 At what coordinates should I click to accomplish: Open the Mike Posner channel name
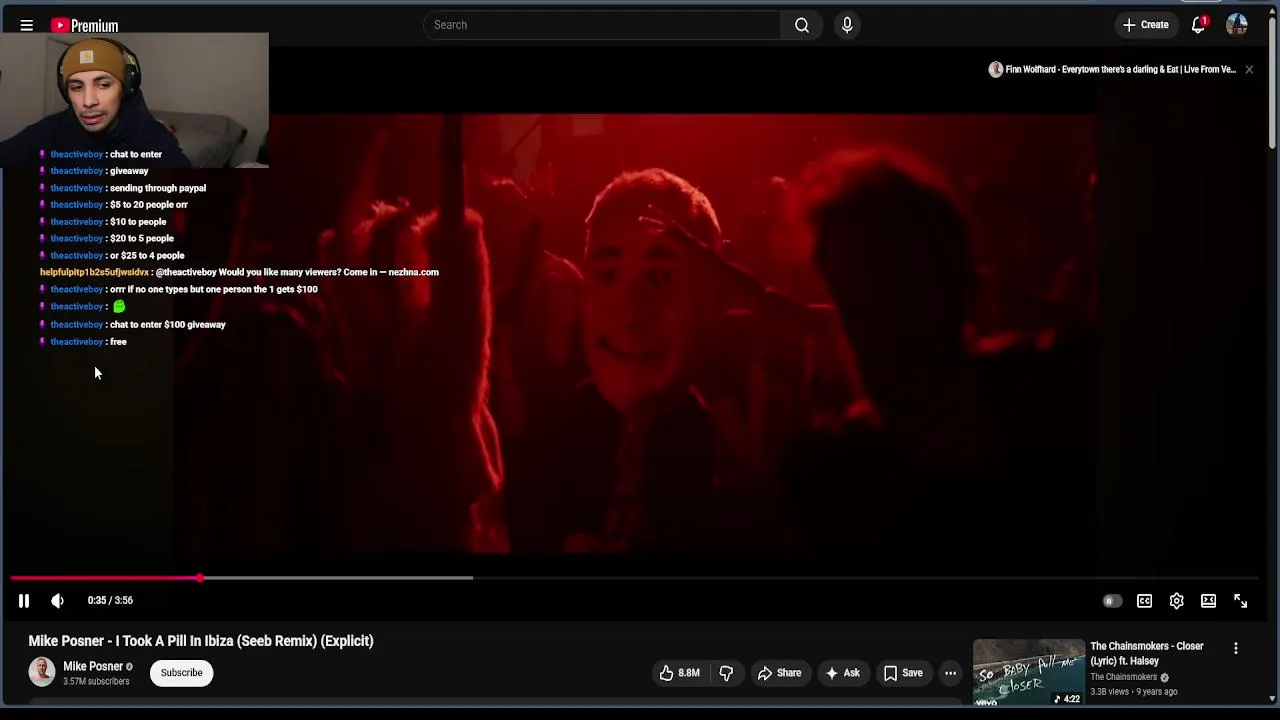click(93, 666)
